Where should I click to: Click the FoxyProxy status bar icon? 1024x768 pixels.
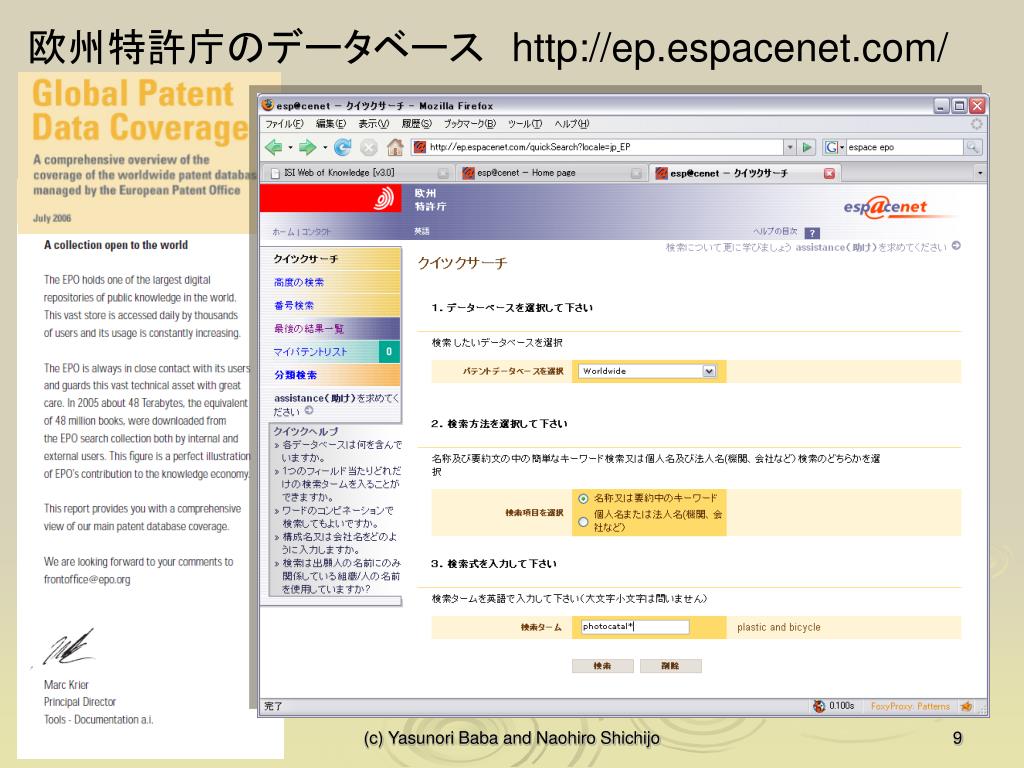click(x=967, y=706)
